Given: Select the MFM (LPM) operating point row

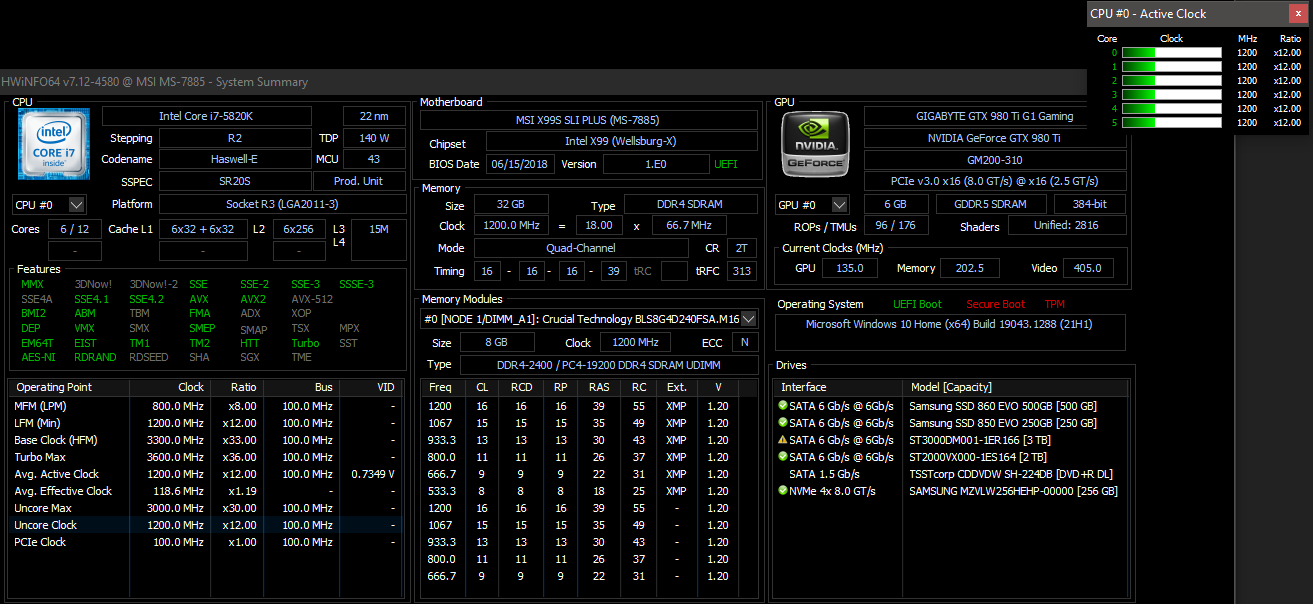Looking at the screenshot, I should click(x=205, y=406).
